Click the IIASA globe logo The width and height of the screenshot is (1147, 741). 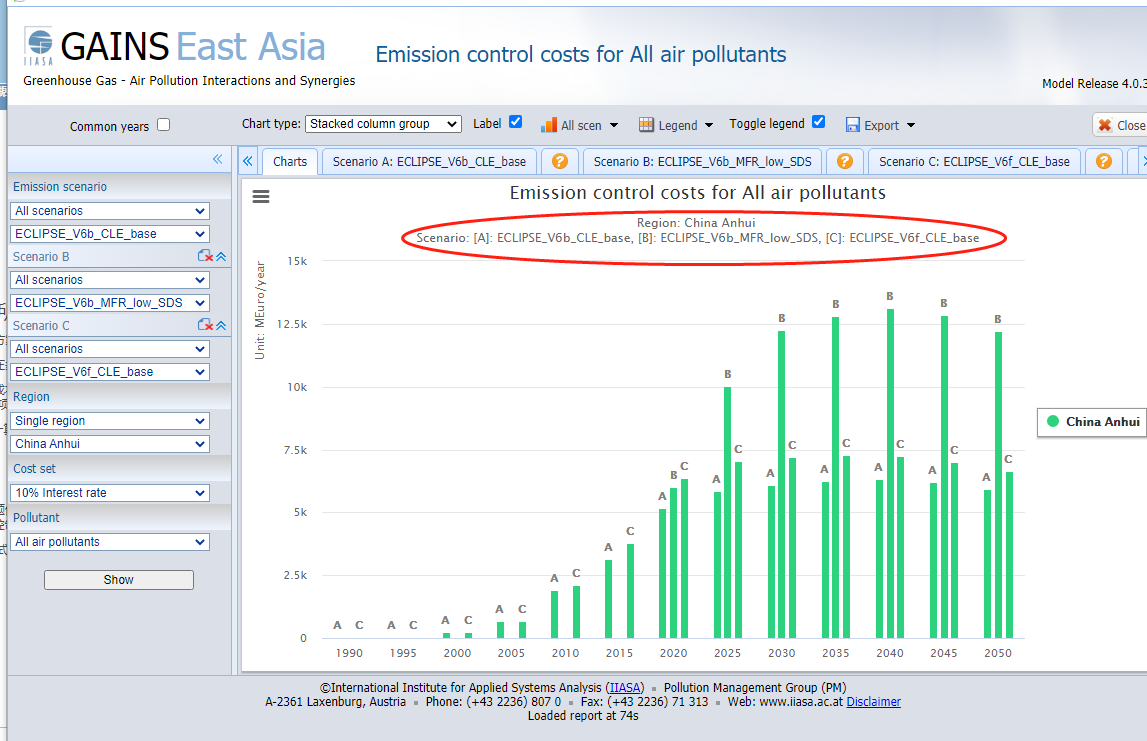tap(38, 46)
